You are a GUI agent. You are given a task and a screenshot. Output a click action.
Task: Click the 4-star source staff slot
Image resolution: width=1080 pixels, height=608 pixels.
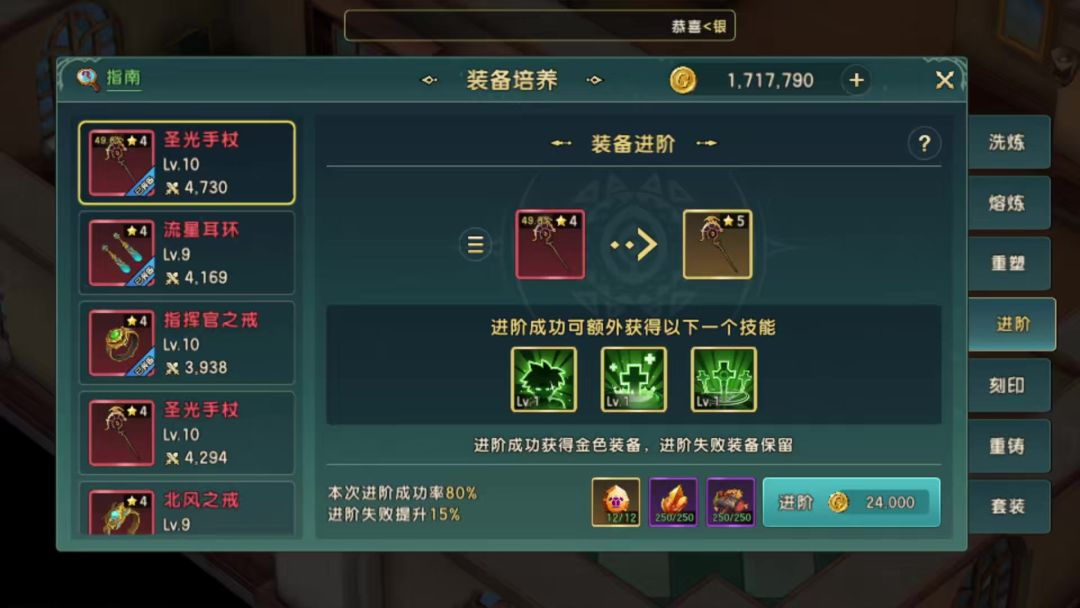[550, 244]
